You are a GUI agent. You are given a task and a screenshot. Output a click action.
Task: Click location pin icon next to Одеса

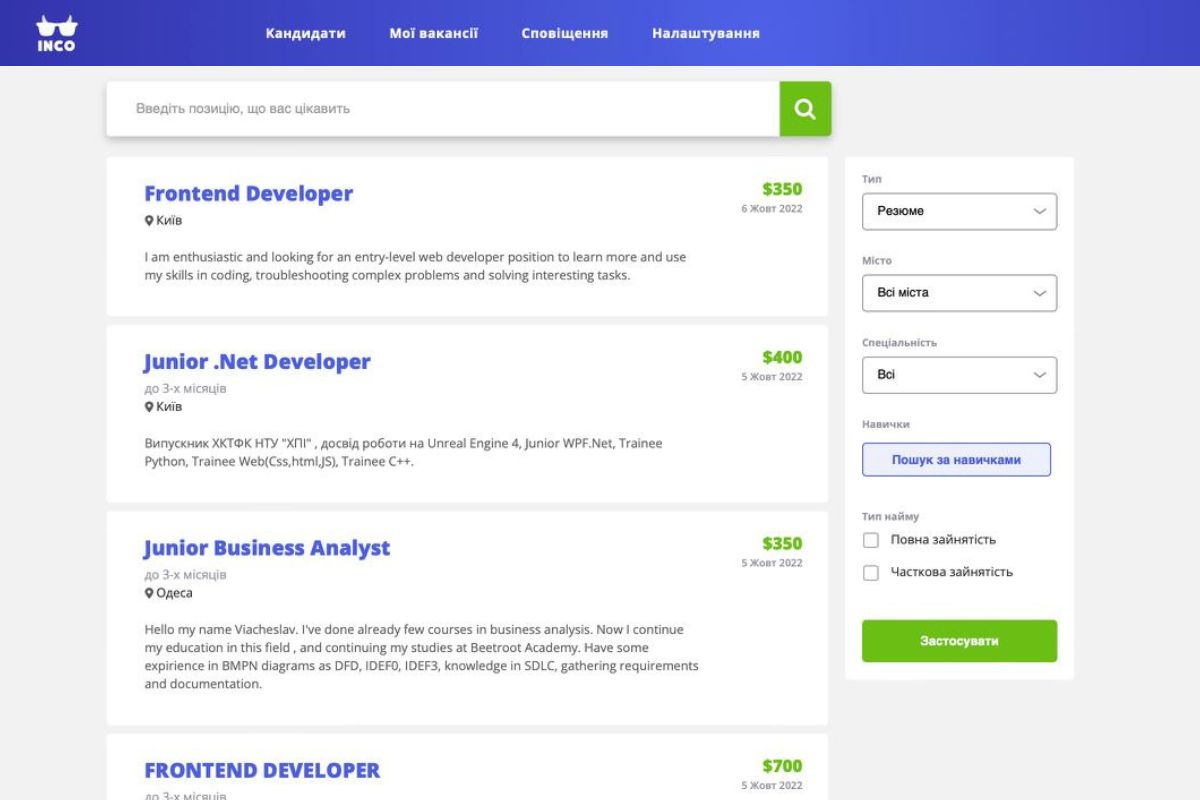point(149,593)
